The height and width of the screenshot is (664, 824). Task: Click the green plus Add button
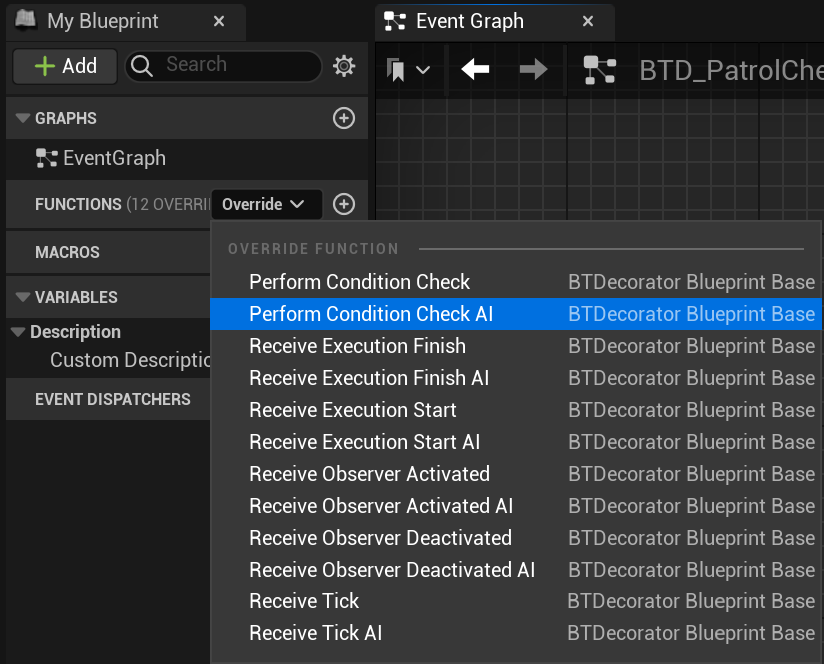[x=65, y=66]
